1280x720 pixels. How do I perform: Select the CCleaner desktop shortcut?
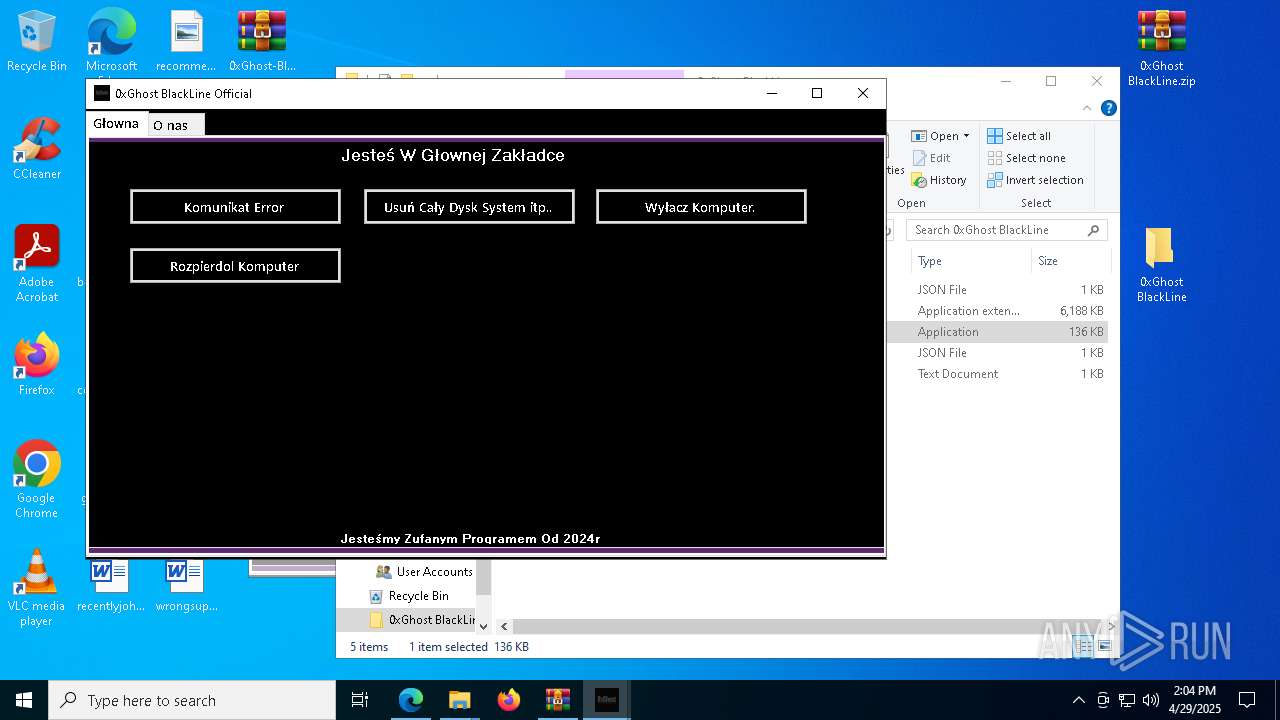pos(37,149)
